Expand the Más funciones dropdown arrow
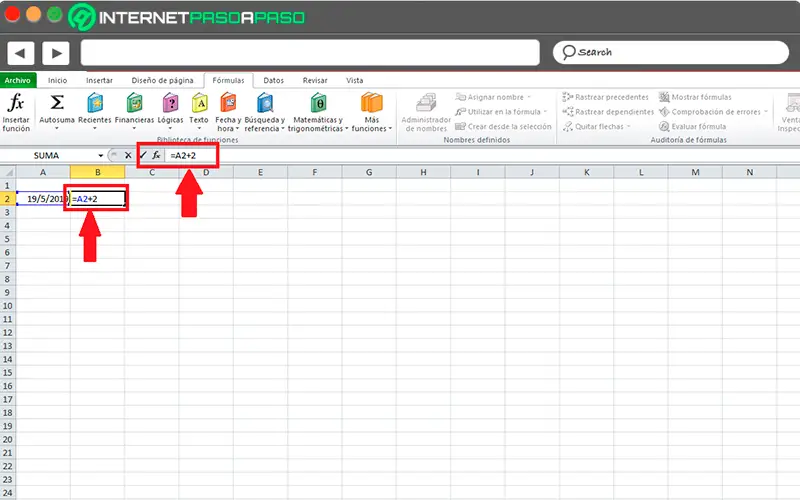The image size is (800, 500). click(x=390, y=129)
